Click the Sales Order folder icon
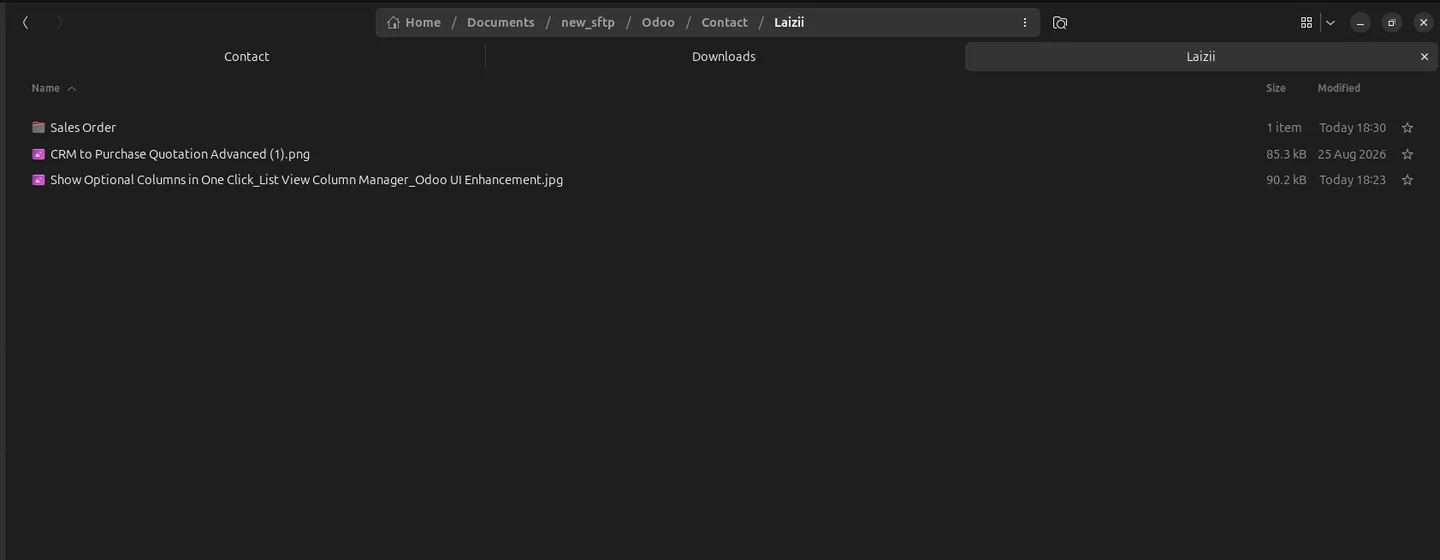 point(38,127)
